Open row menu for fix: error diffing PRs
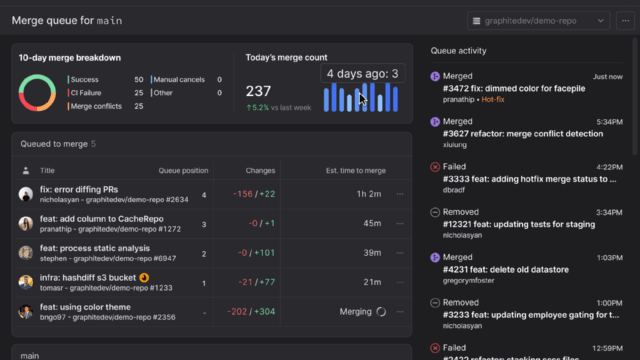 tap(400, 194)
